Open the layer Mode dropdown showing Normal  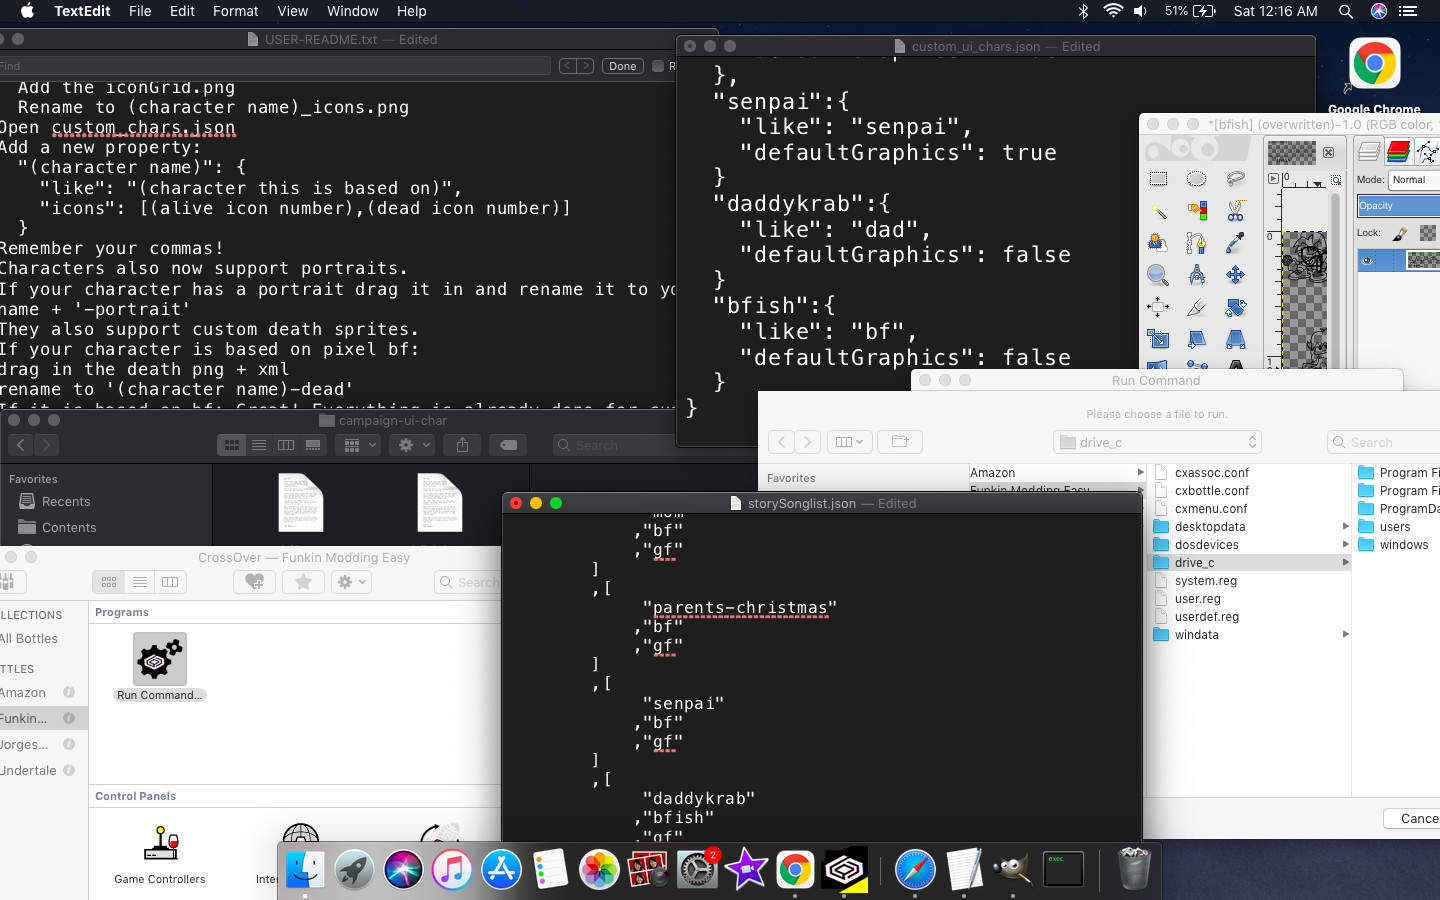point(1414,180)
